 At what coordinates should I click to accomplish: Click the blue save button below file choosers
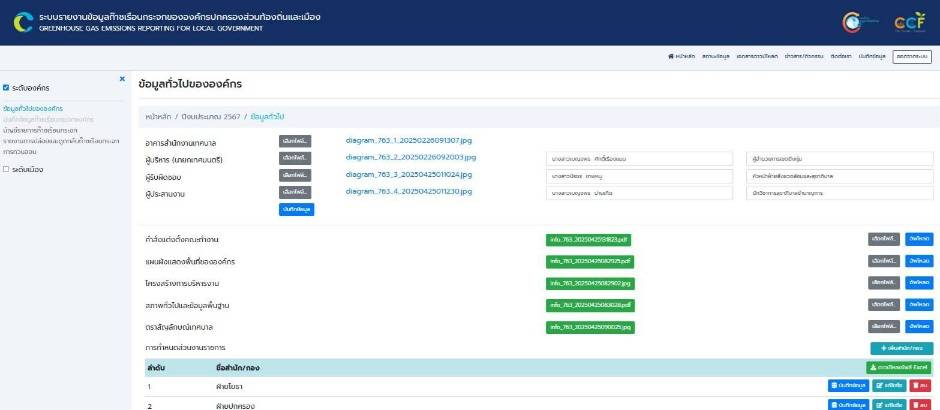[x=295, y=209]
